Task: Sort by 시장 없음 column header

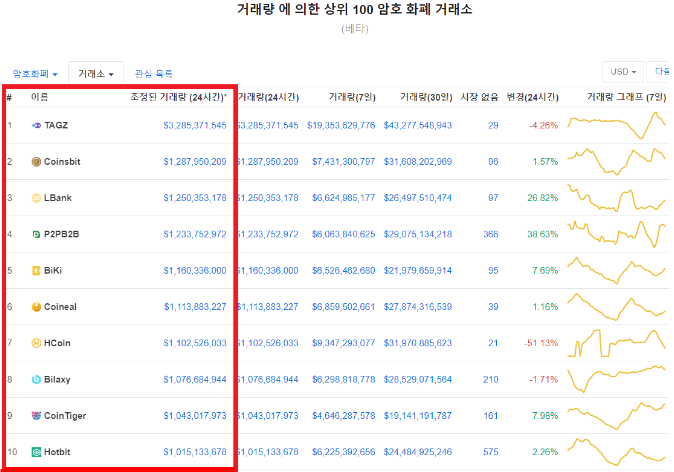Action: (x=479, y=98)
